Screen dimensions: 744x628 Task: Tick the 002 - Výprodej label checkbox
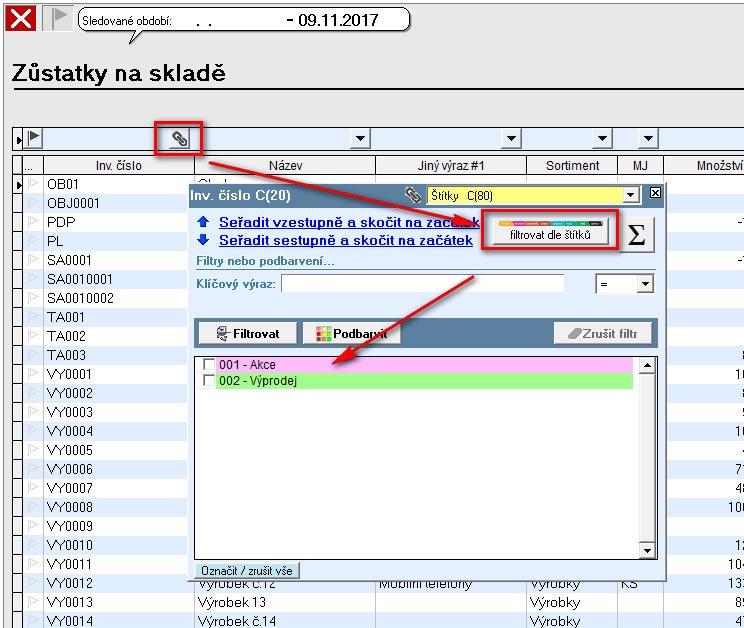click(208, 380)
